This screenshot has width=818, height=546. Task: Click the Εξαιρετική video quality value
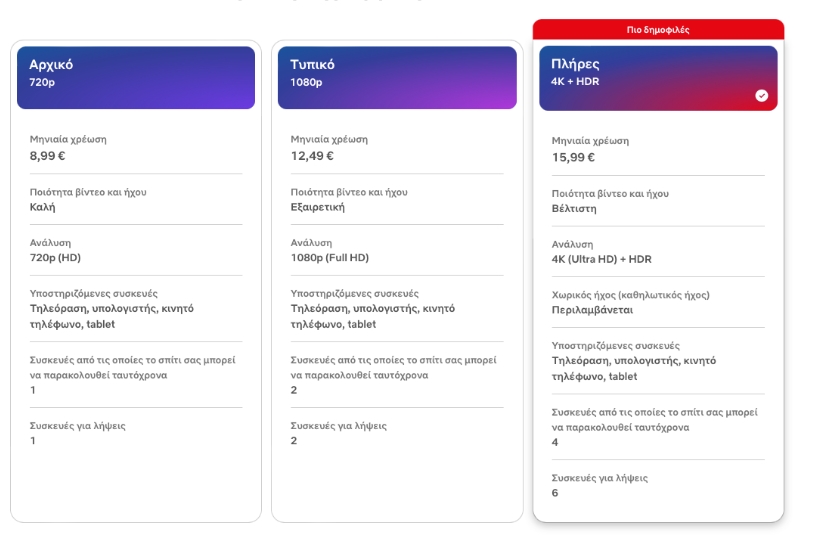tap(319, 207)
